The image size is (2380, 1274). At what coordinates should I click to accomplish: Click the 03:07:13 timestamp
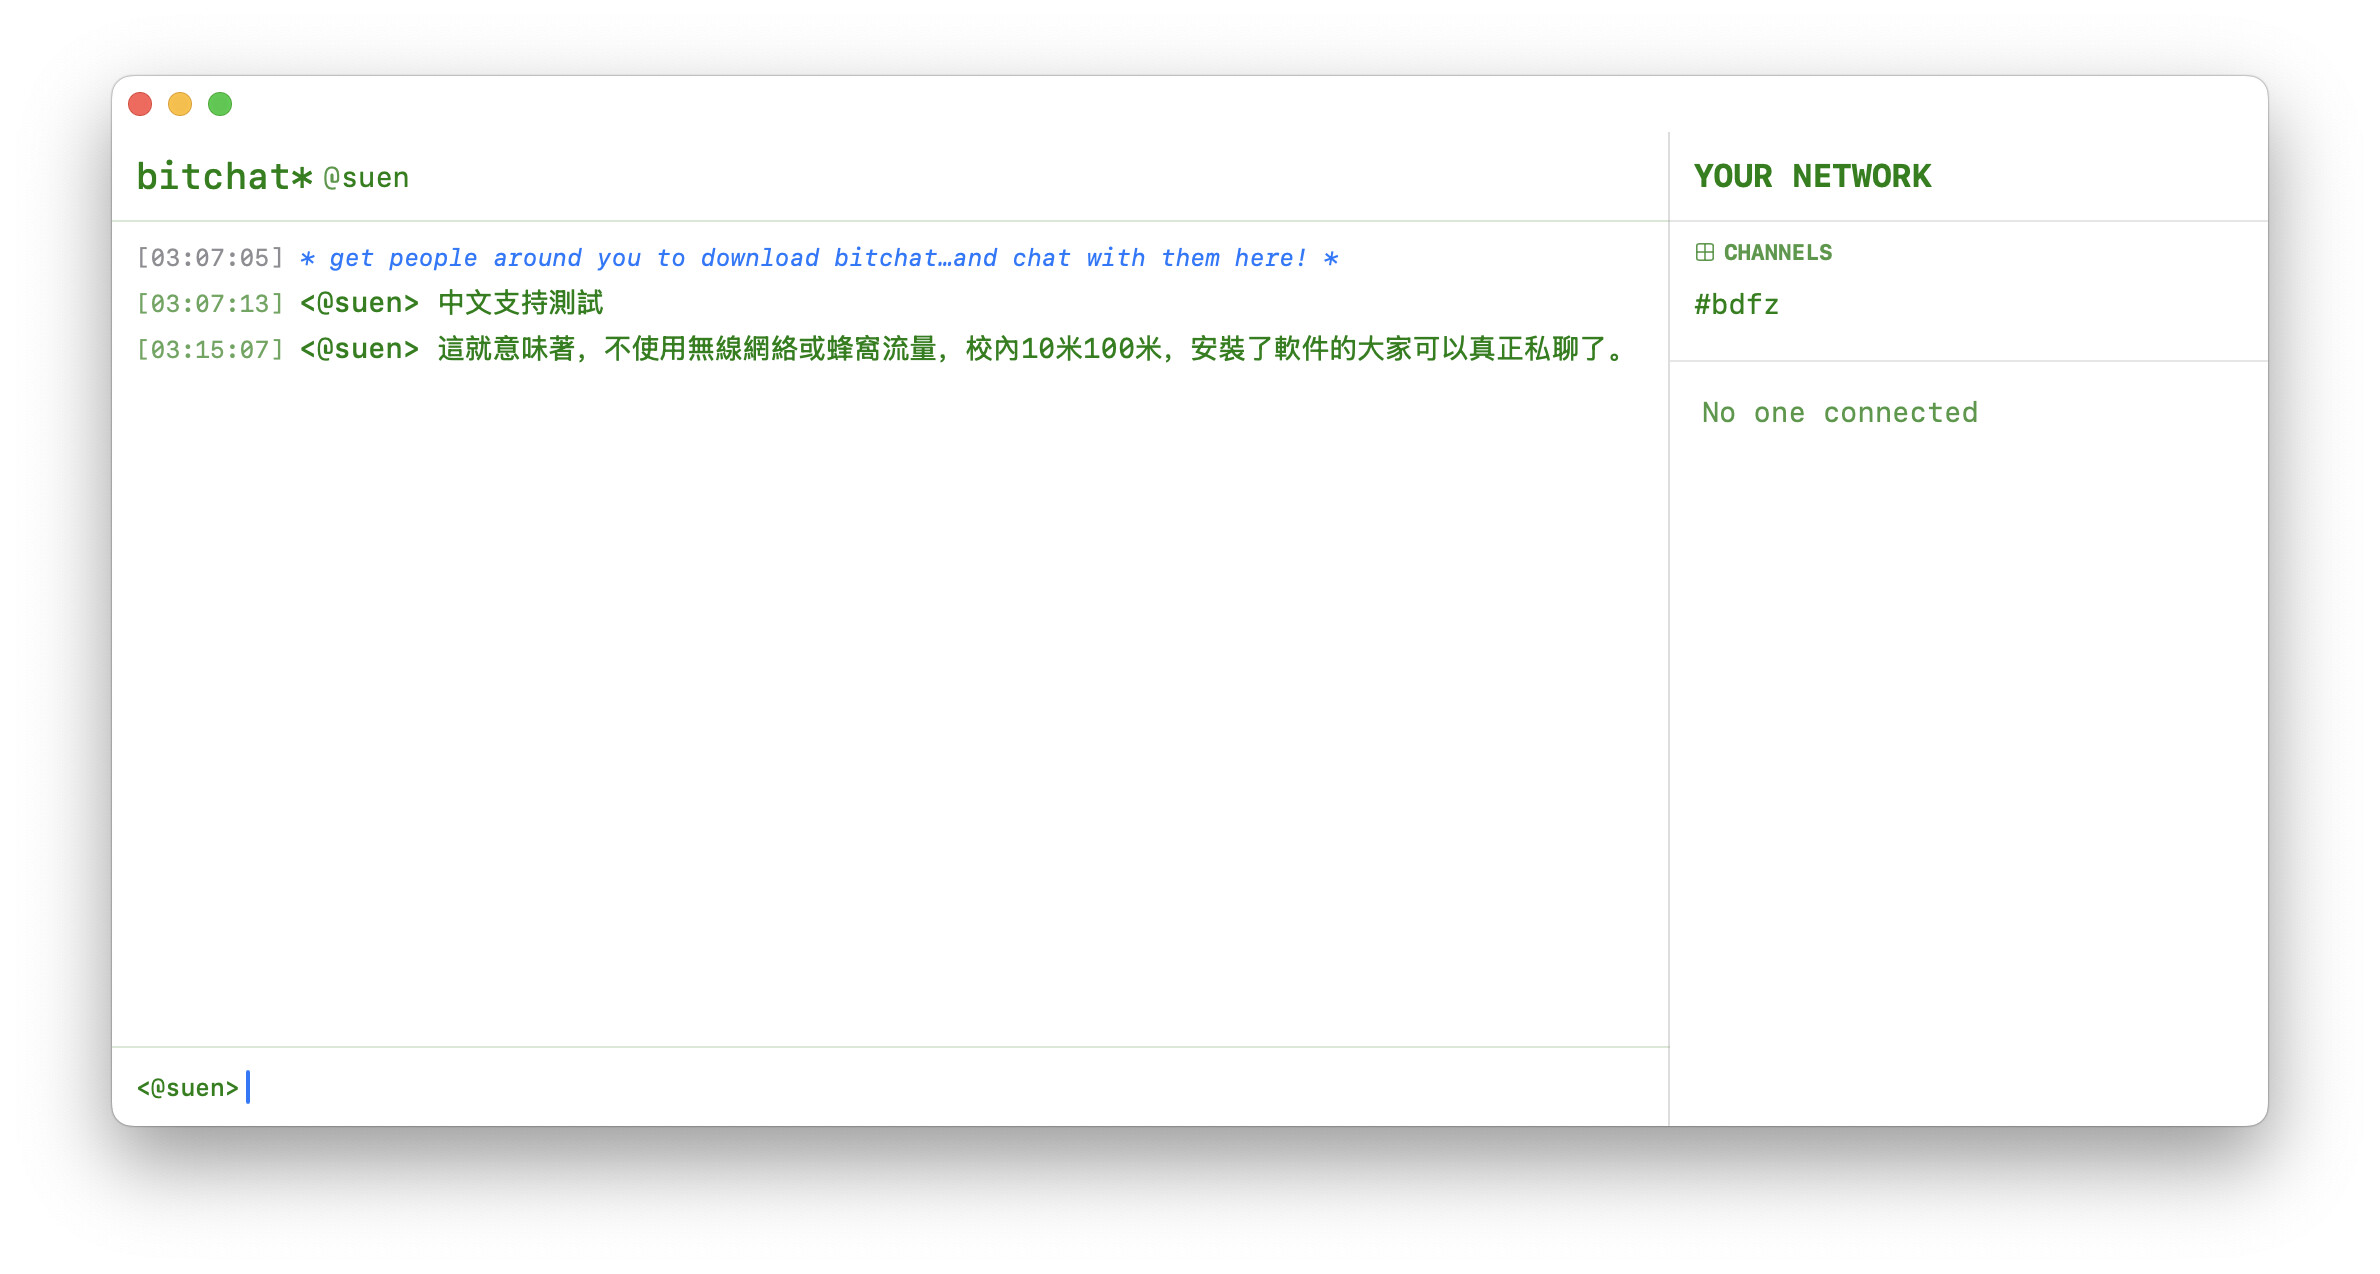pyautogui.click(x=210, y=303)
